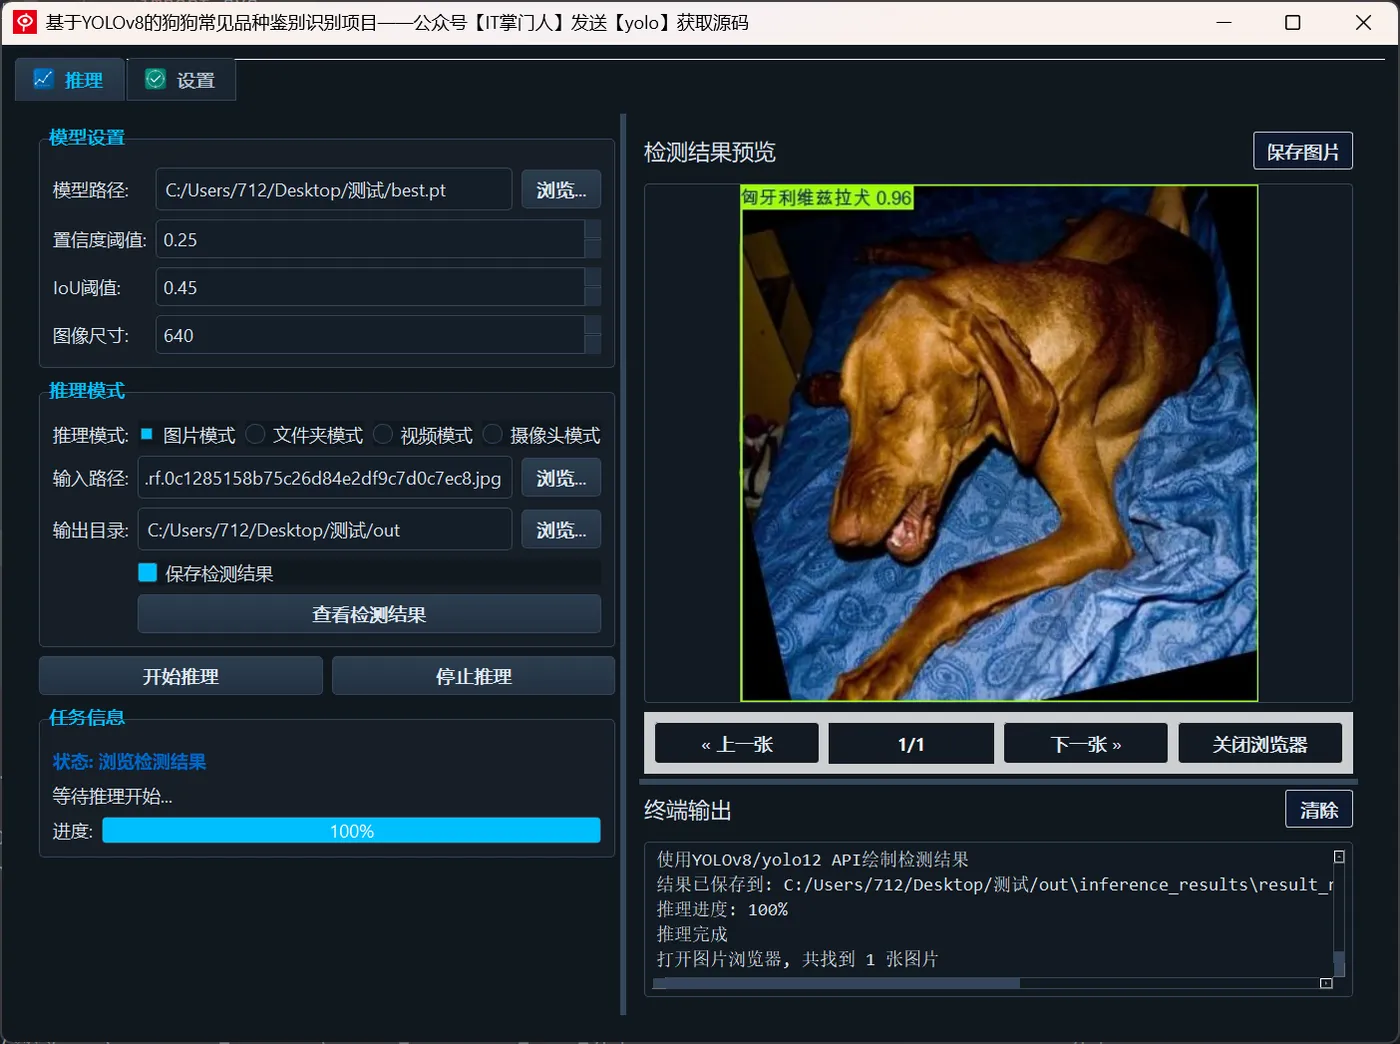Click terminal line starting '结果已保存到'
Screen dimensions: 1400x1044
click(x=994, y=885)
